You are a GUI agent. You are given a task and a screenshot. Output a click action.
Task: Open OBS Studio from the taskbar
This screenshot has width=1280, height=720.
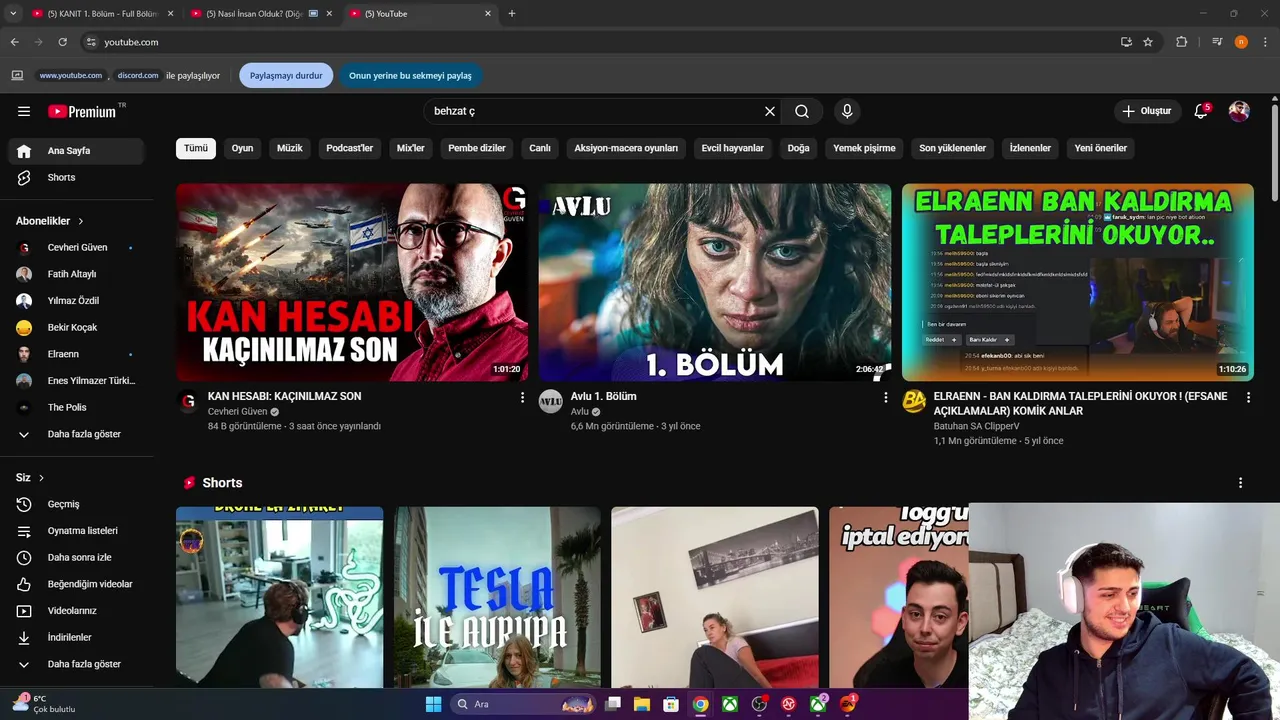coord(759,704)
